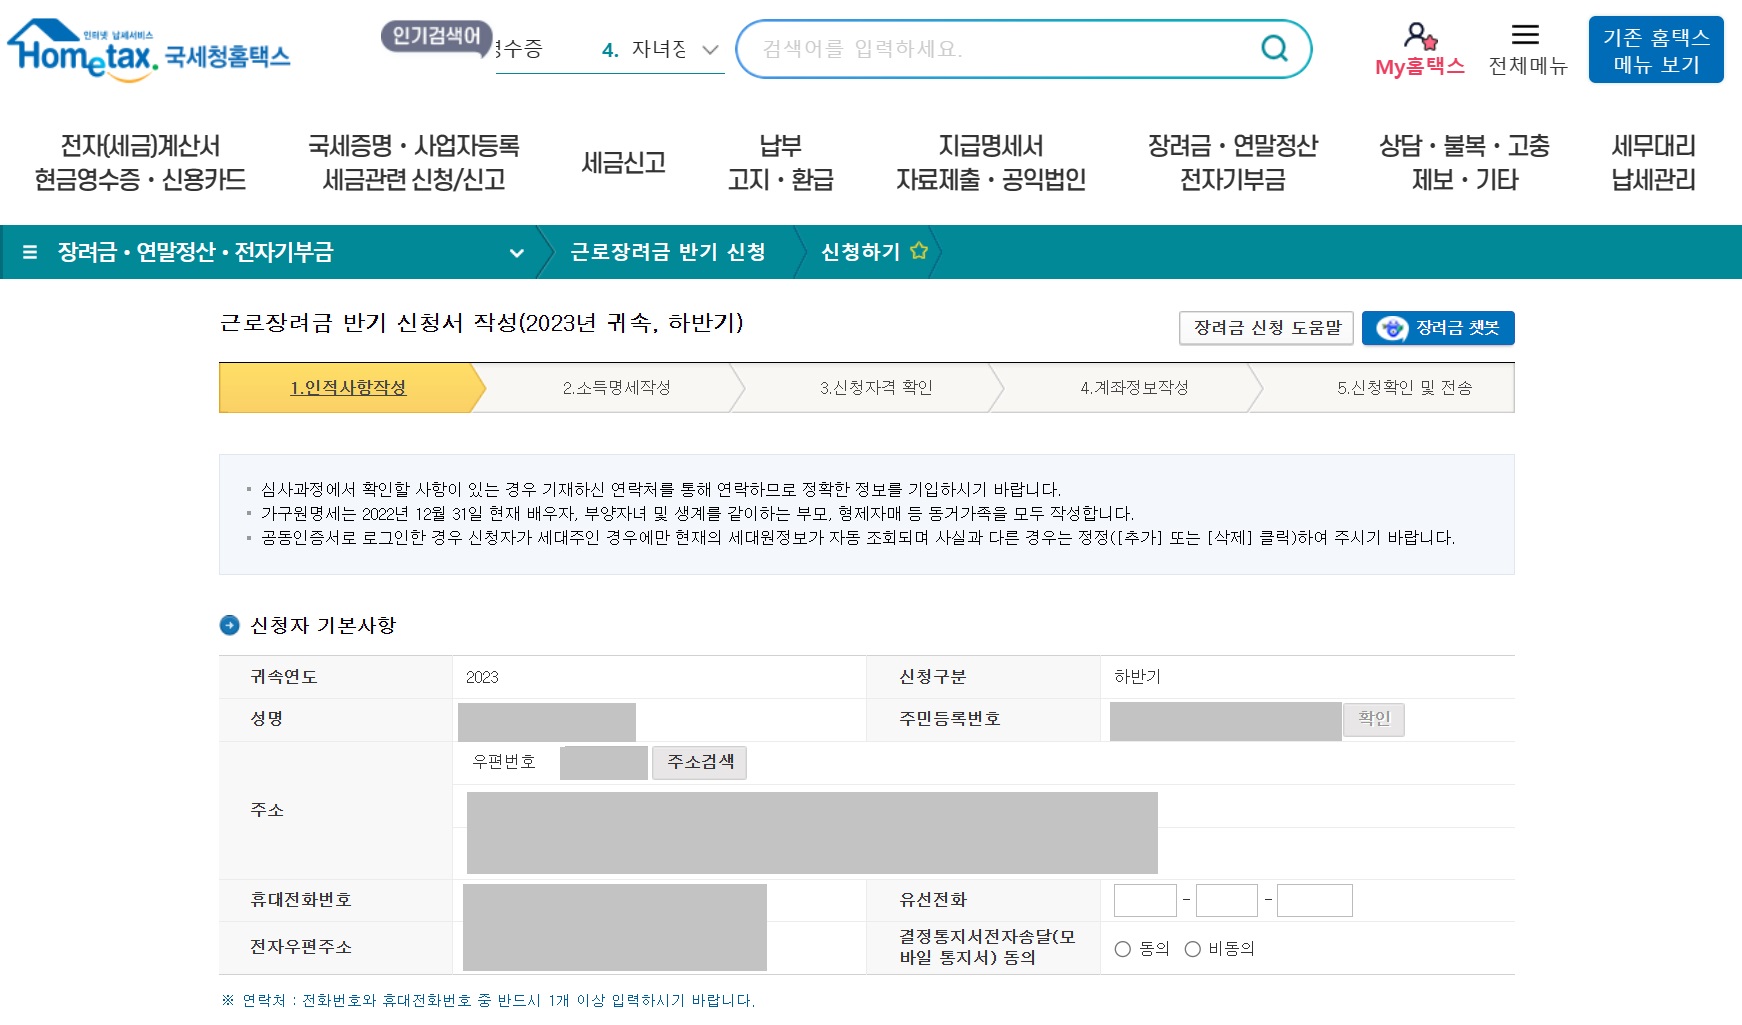Open the 세금신고 menu

[624, 163]
